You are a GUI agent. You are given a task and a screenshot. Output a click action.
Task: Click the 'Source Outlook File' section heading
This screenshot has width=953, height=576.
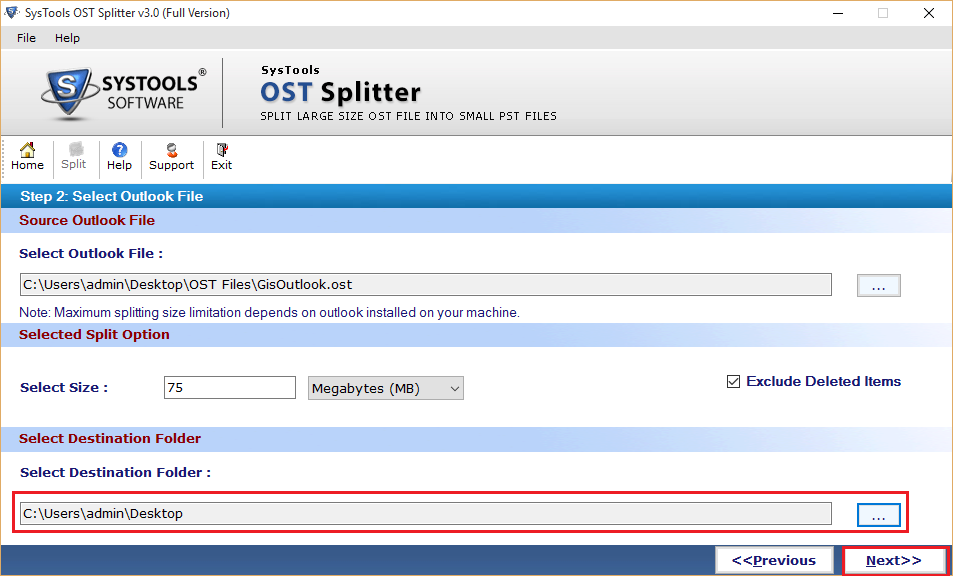[x=87, y=220]
